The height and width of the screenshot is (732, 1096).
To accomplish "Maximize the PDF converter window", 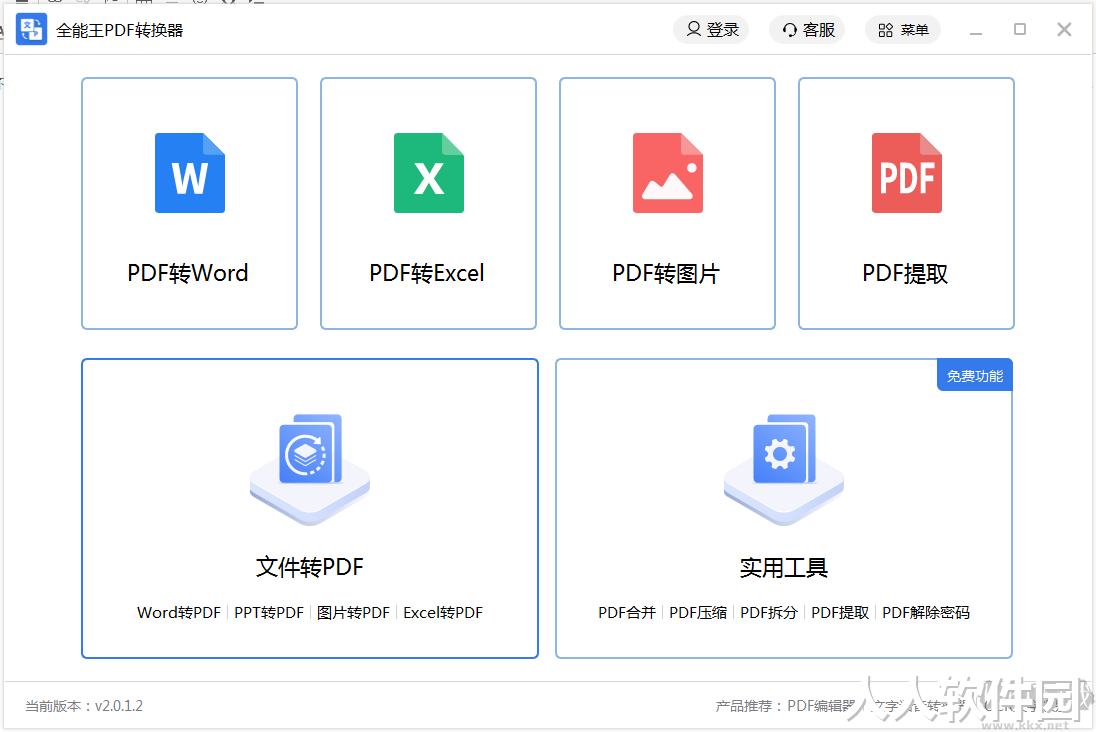I will (x=1020, y=29).
